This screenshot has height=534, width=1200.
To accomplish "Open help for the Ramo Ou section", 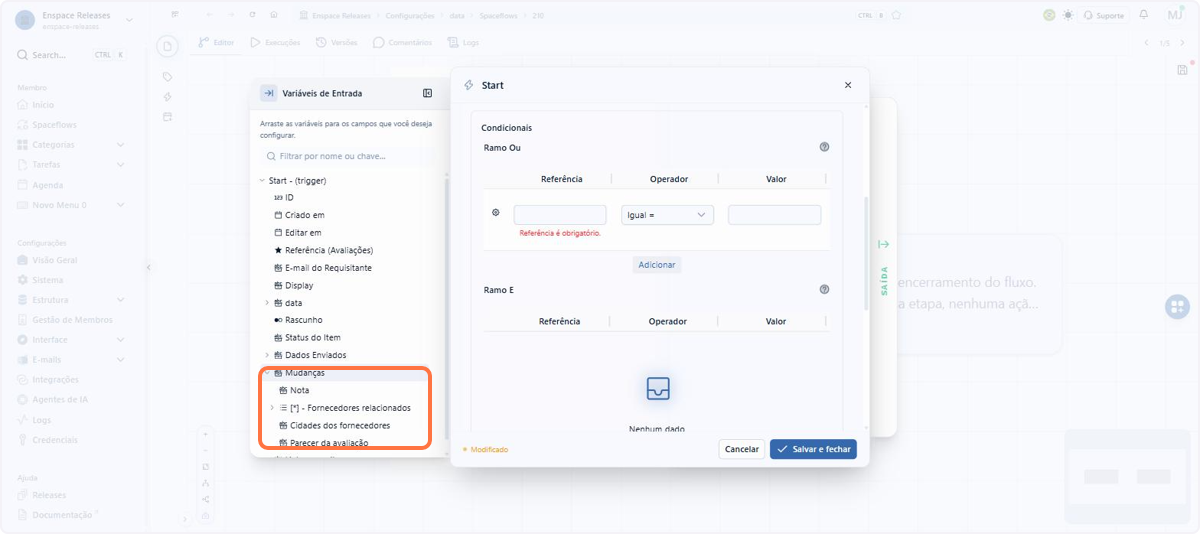I will (824, 147).
